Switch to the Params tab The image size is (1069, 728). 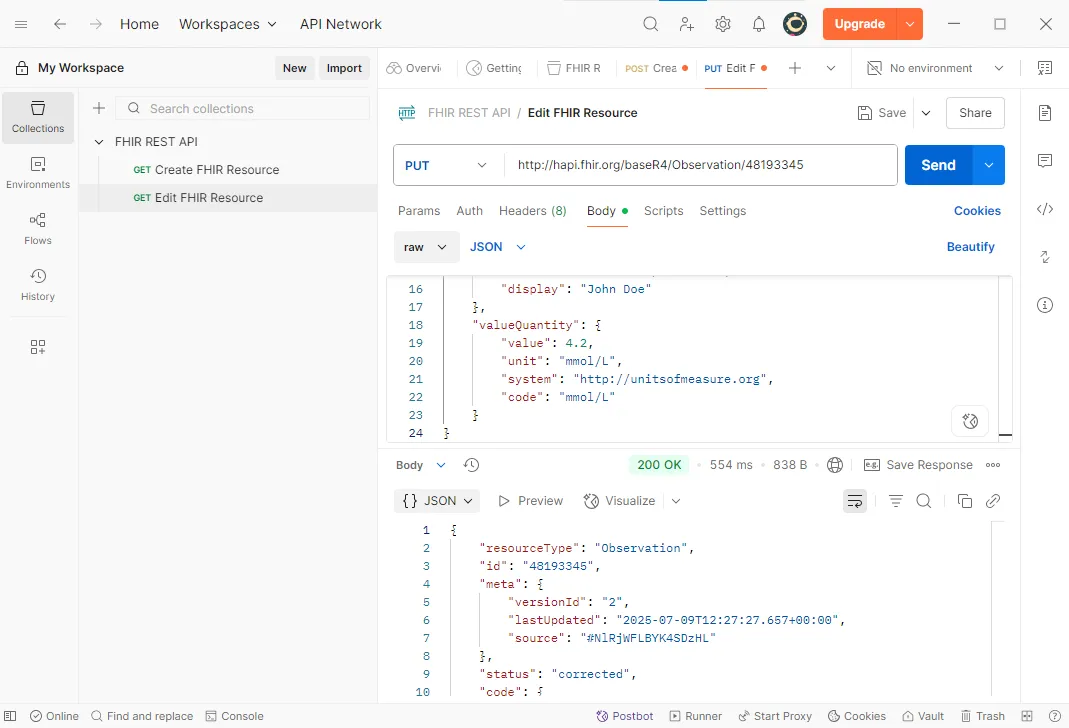(419, 211)
